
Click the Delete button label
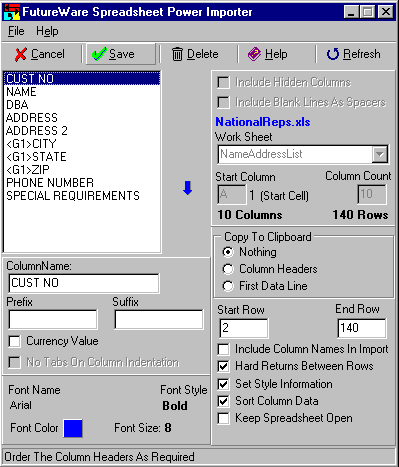(x=203, y=54)
